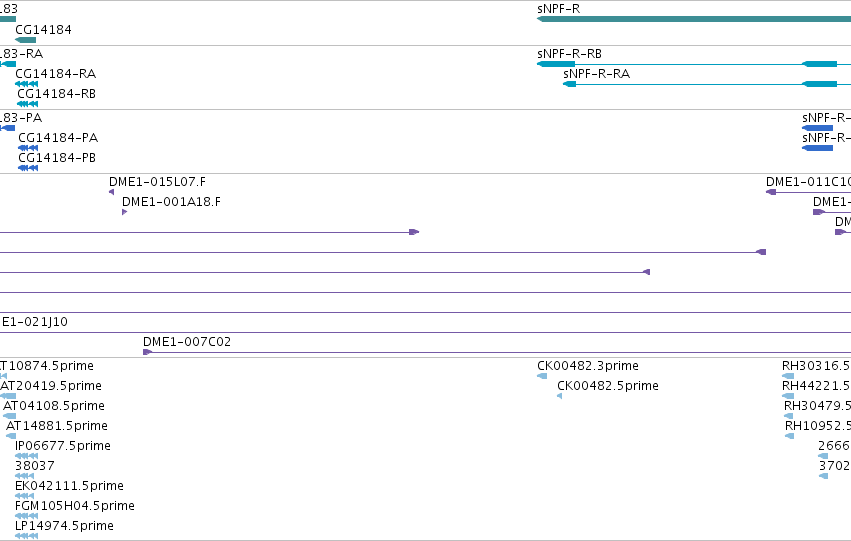
Task: Click the RH30479 EST label
Action: pyautogui.click(x=817, y=406)
